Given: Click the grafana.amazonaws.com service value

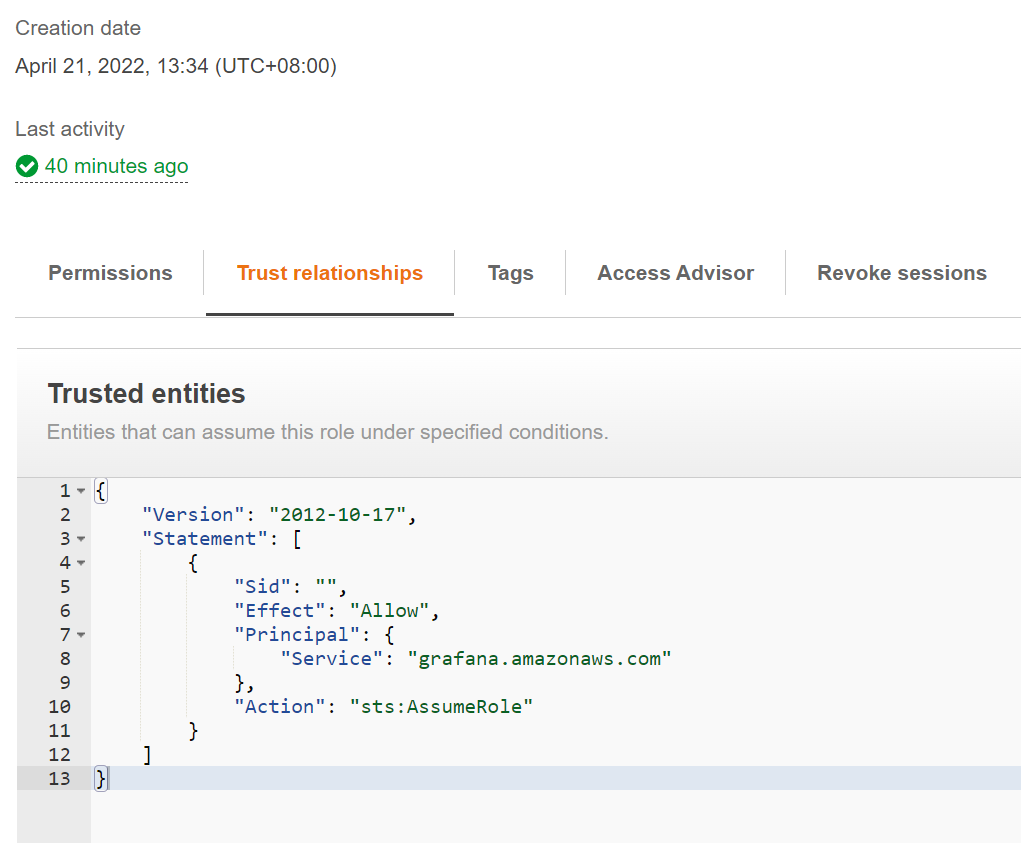Looking at the screenshot, I should click(540, 658).
